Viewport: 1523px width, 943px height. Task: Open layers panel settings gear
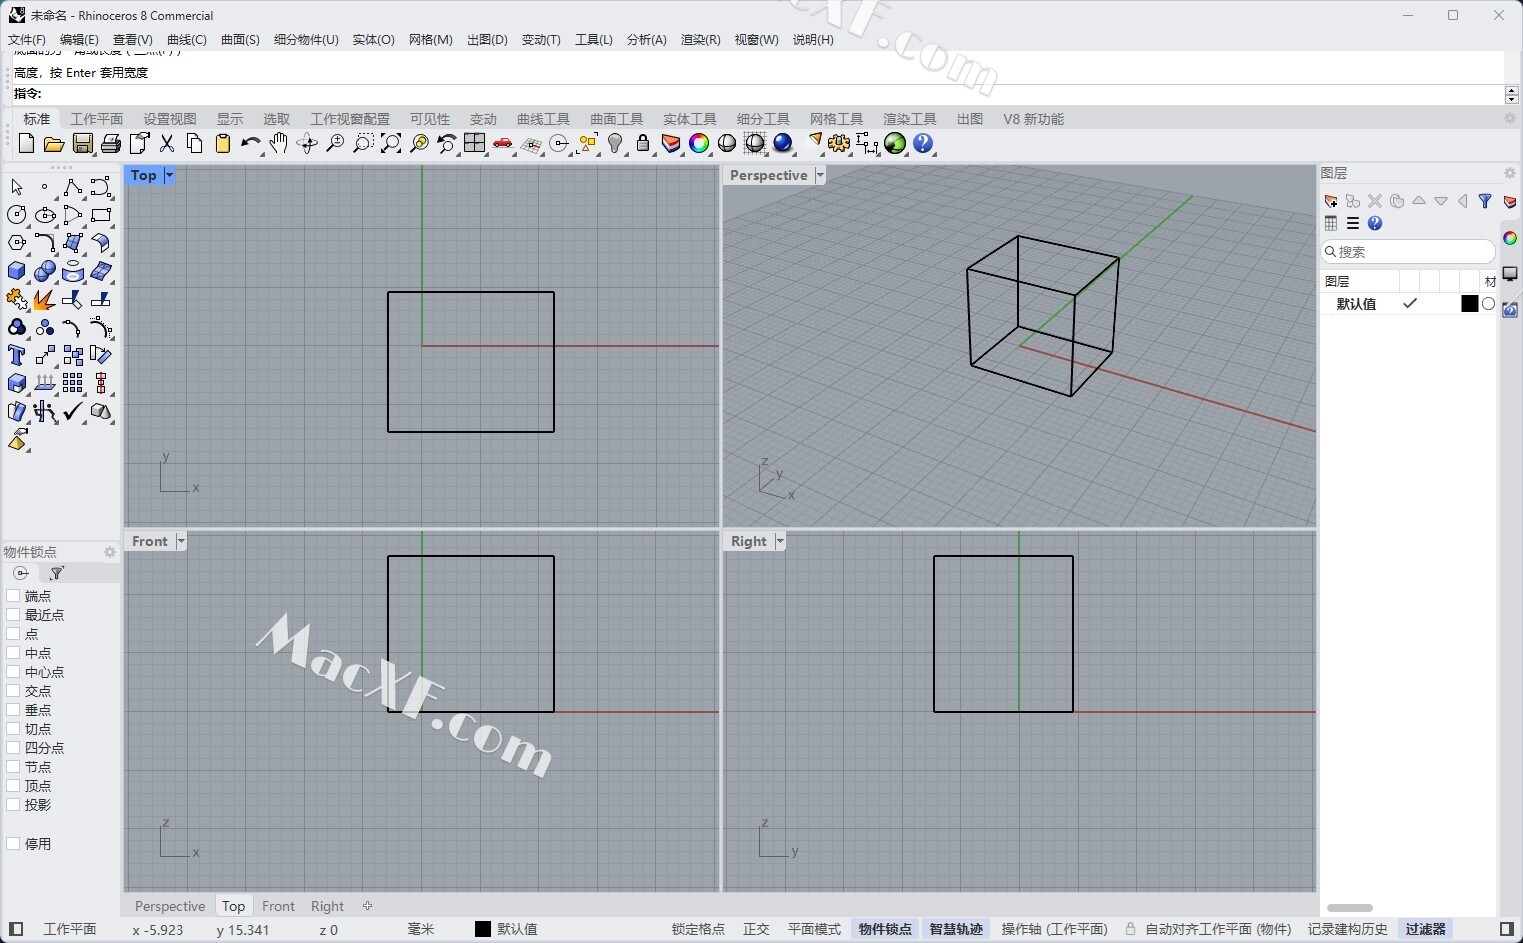click(1509, 173)
